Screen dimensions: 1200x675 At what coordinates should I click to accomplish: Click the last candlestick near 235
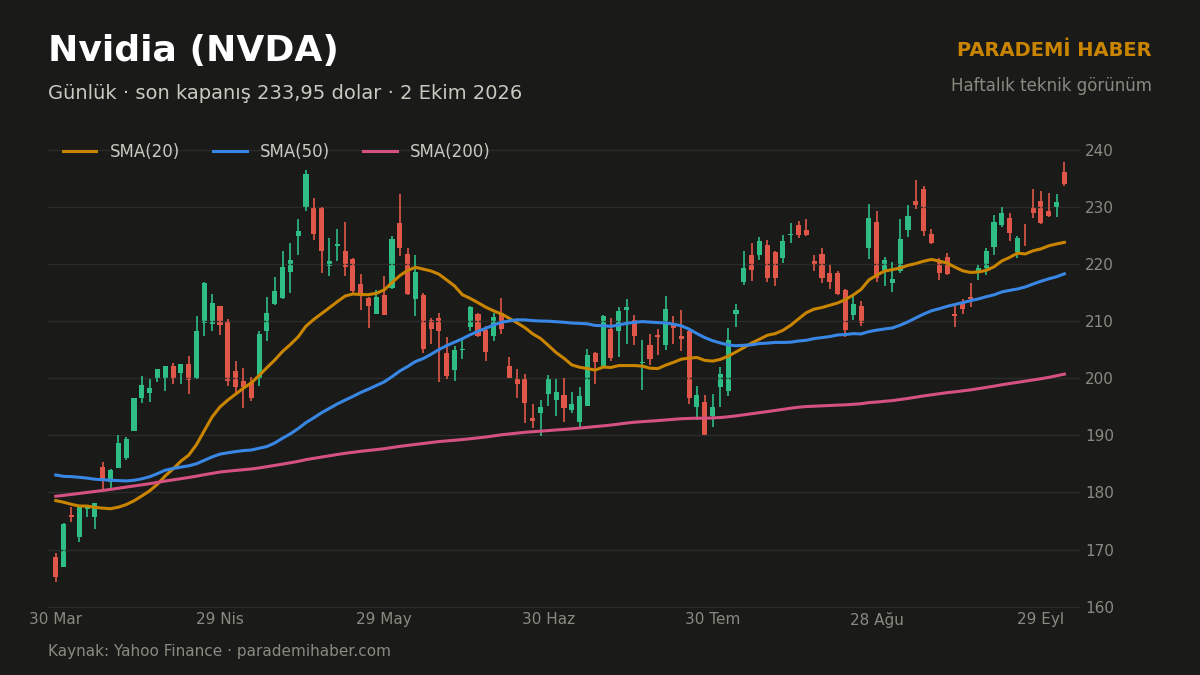(x=1064, y=174)
